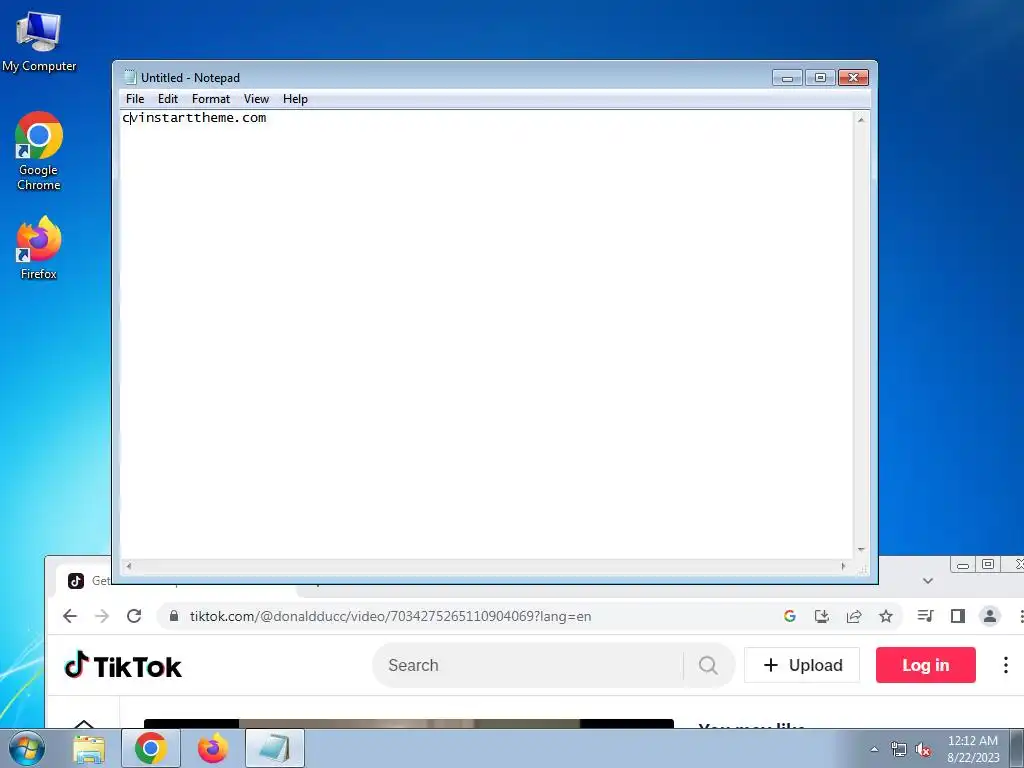Open the Windows Start orb

[26, 748]
